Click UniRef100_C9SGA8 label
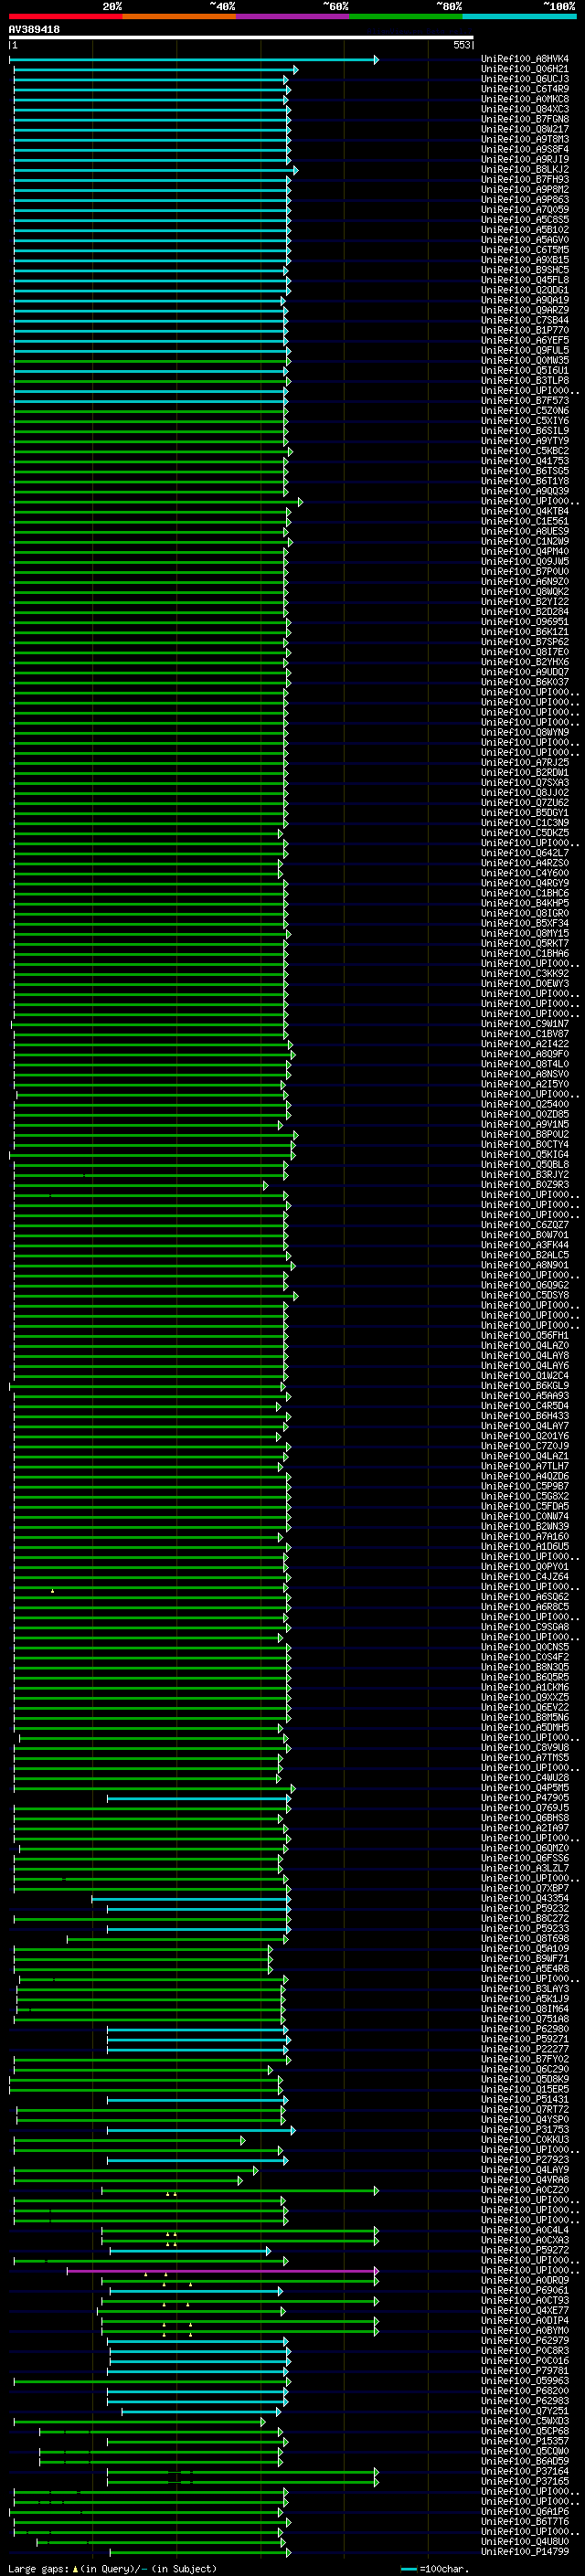This screenshot has width=585, height=2576. 525,1627
